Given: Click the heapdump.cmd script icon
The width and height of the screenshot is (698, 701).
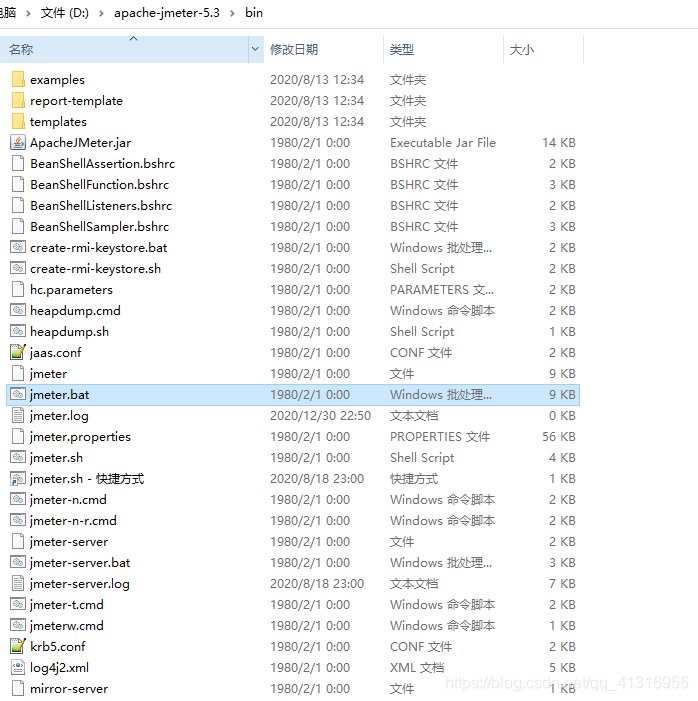Looking at the screenshot, I should point(18,310).
